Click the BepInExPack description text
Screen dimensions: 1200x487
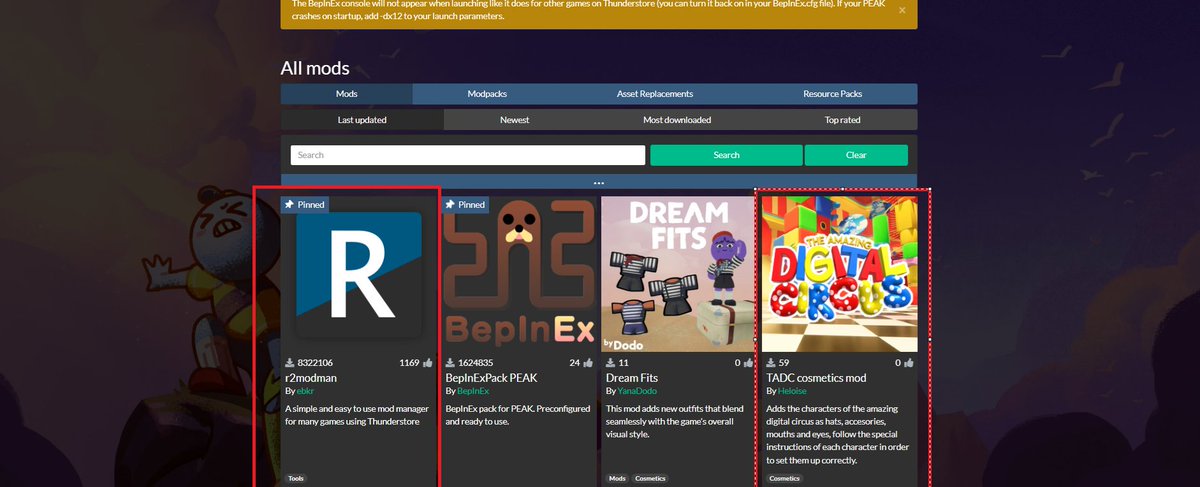517,415
